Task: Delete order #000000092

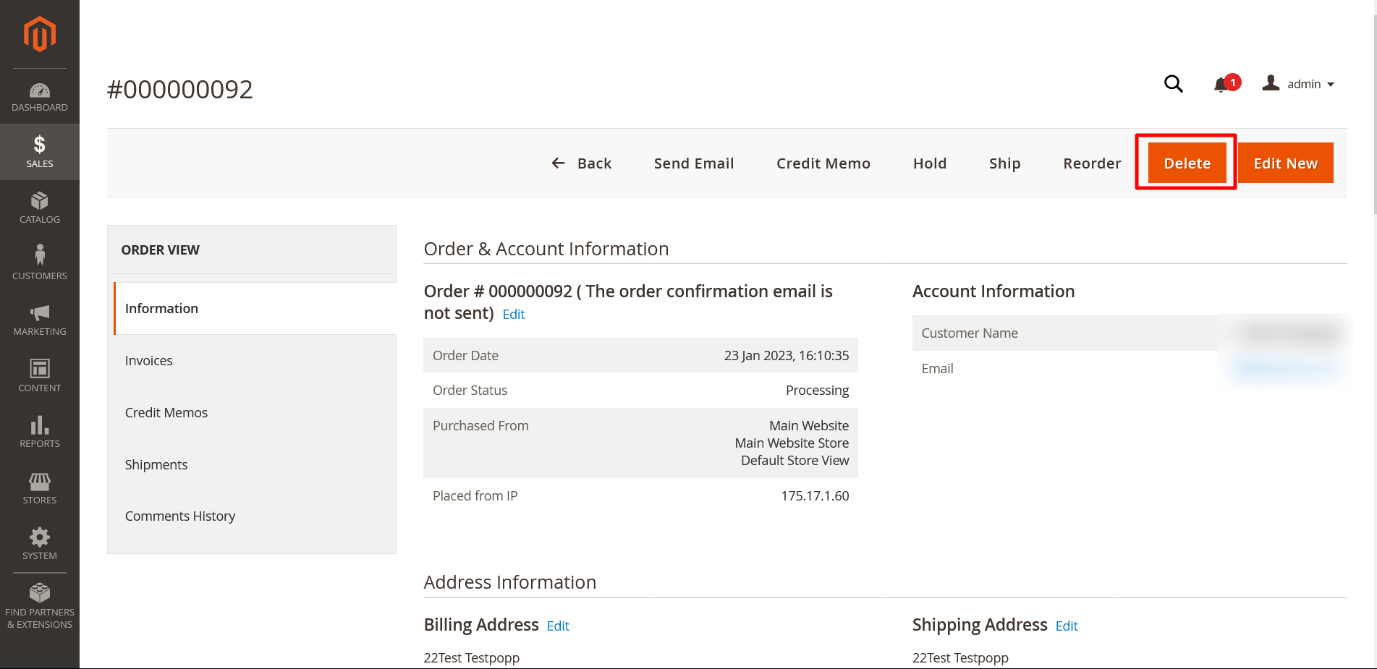Action: point(1185,162)
